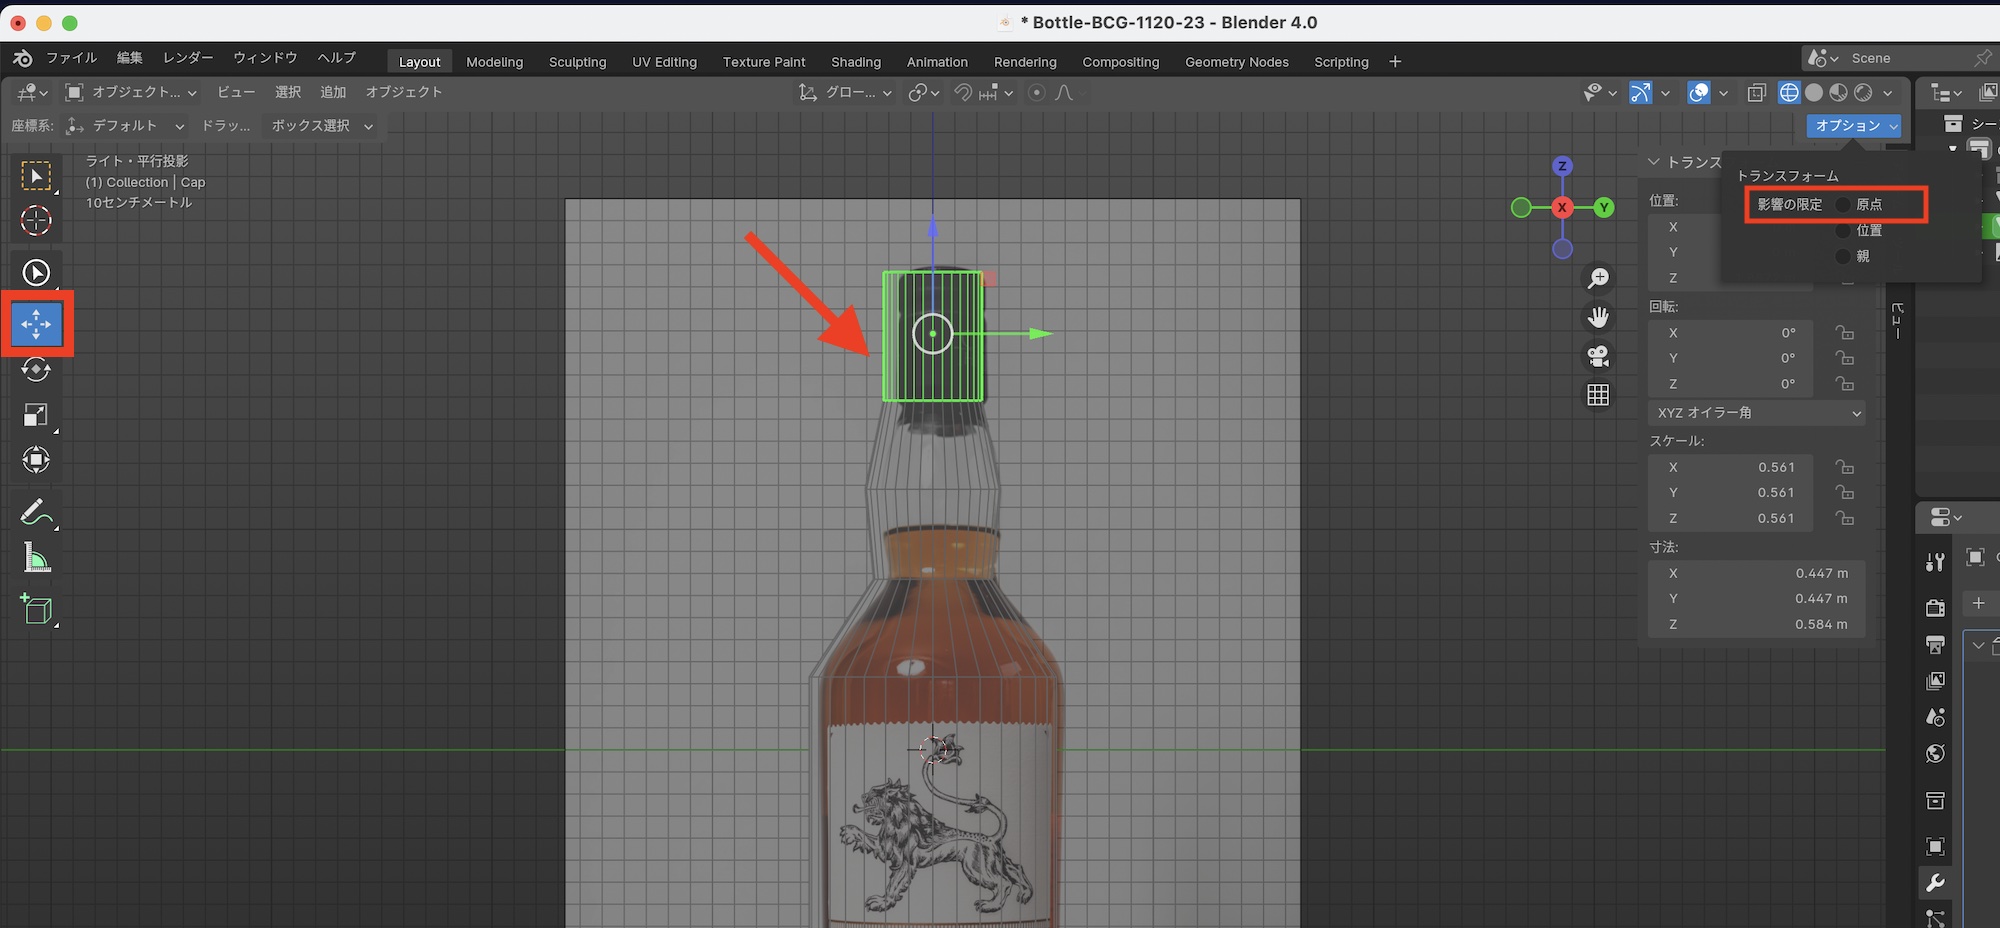2000x928 pixels.
Task: Toggle camera view in viewport
Action: [x=1598, y=356]
